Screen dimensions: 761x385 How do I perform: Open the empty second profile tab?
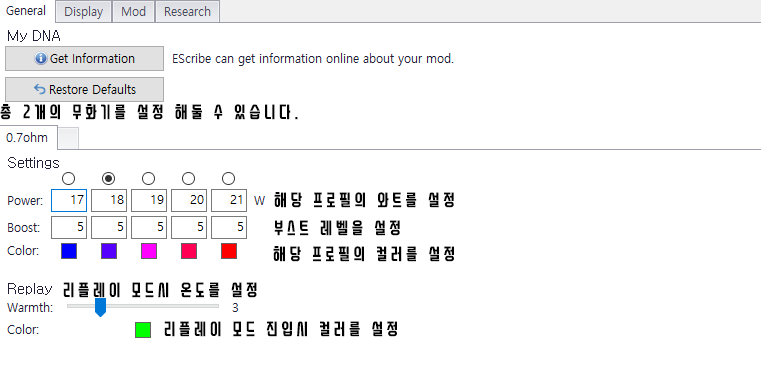68,139
